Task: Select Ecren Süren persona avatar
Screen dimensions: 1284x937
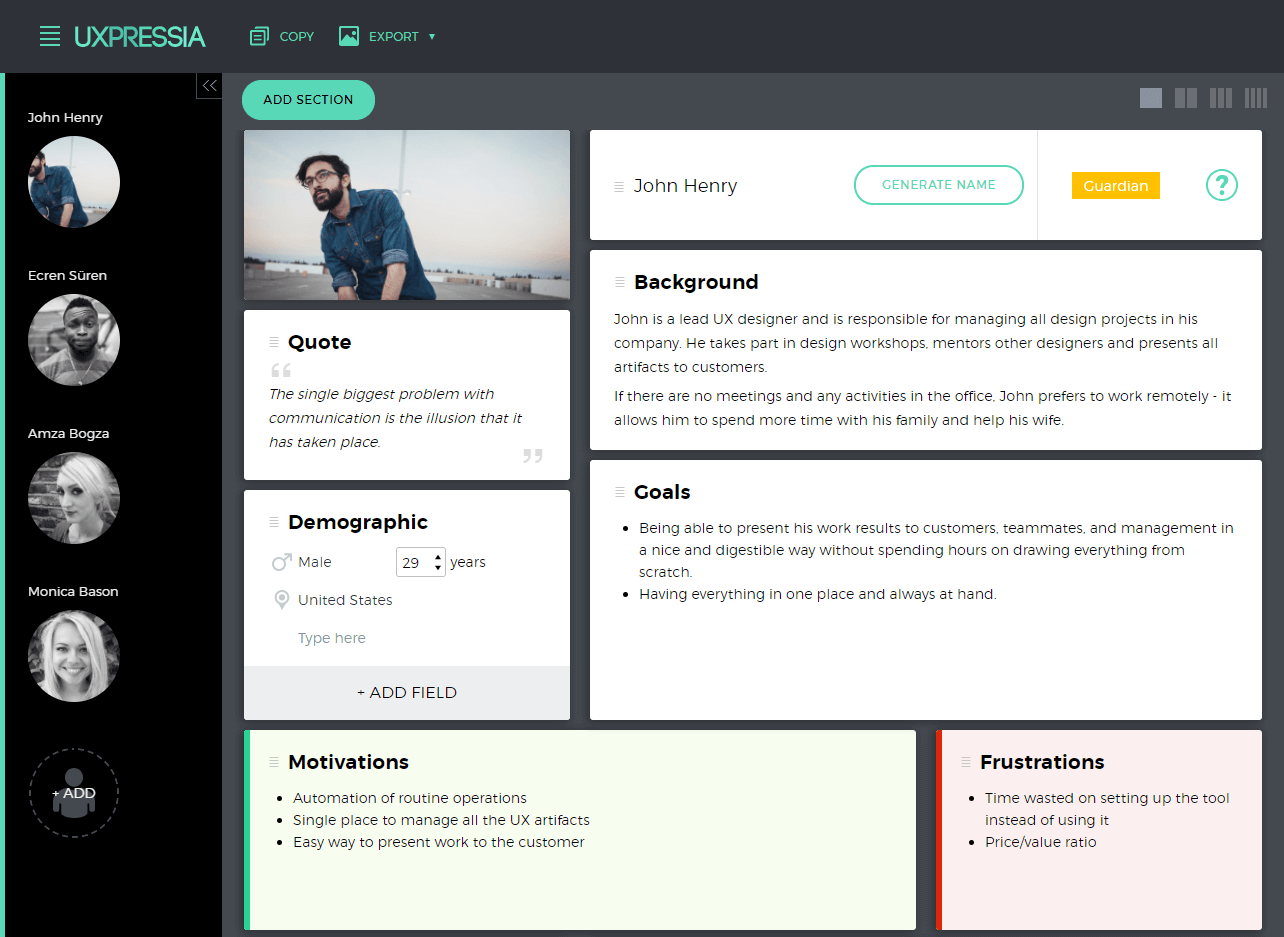Action: pos(74,340)
